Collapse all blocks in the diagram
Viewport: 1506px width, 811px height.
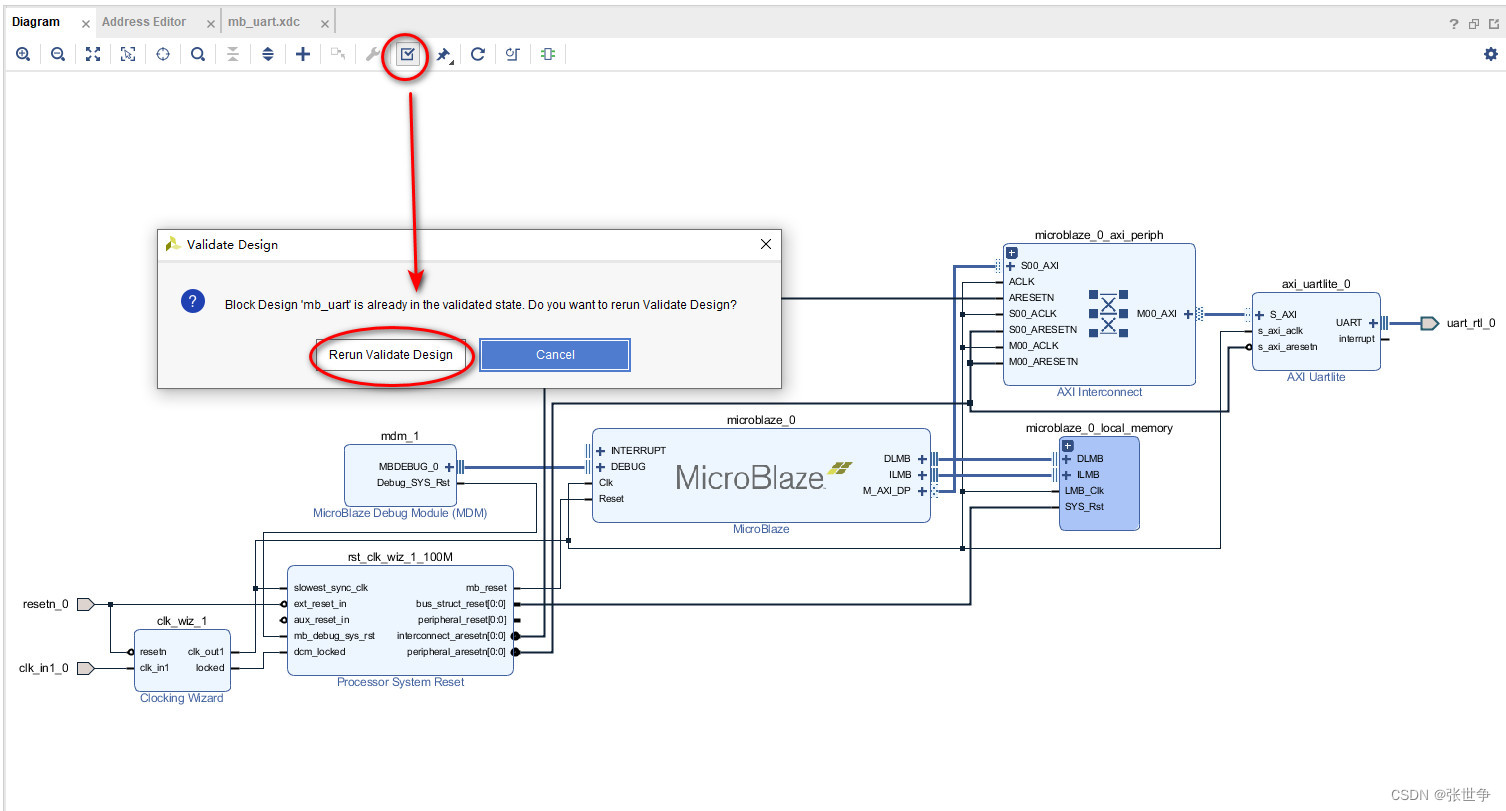pyautogui.click(x=233, y=54)
